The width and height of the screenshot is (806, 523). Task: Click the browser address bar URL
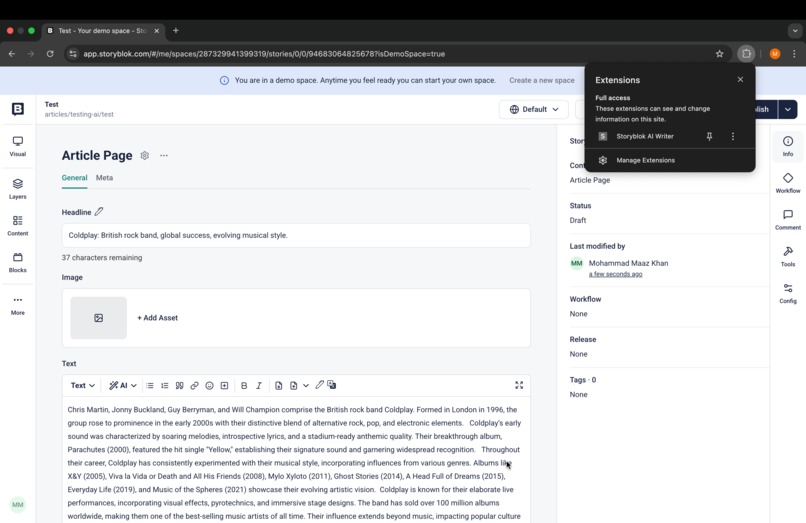[264, 53]
